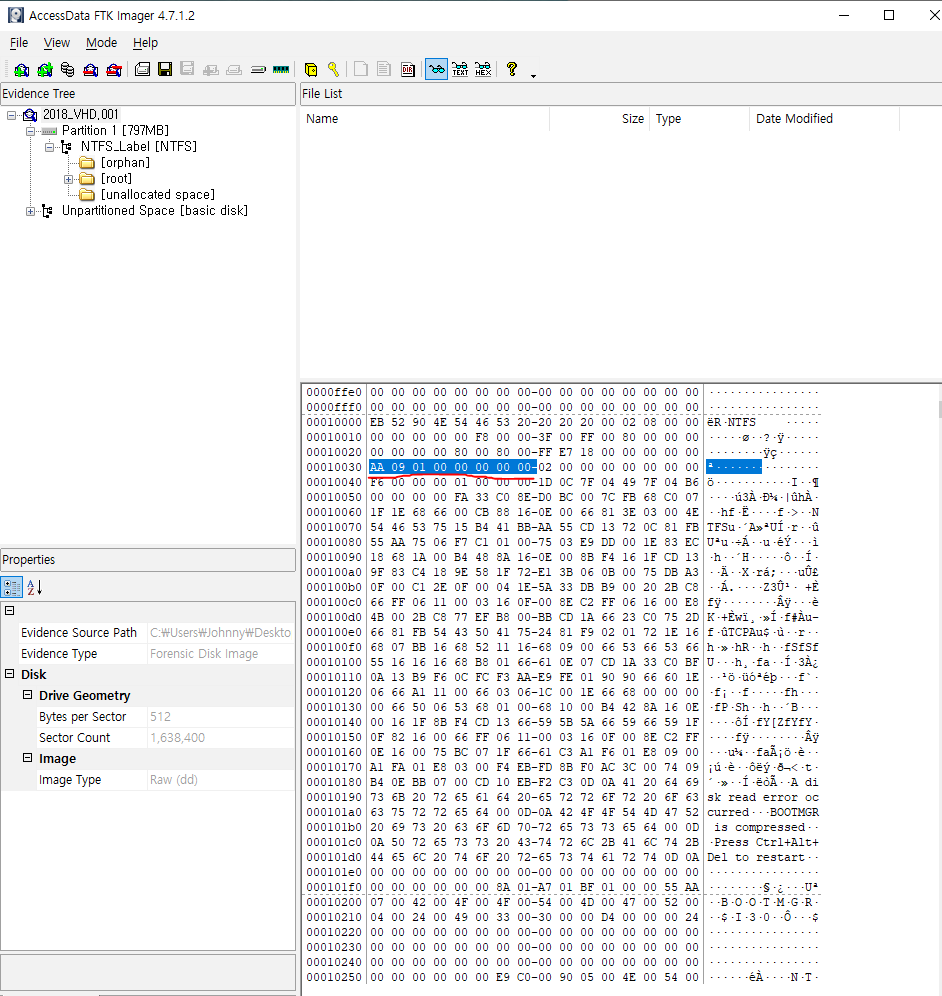The image size is (942, 996).
Task: Click highlighted bytes at offset 00010030
Action: click(453, 467)
